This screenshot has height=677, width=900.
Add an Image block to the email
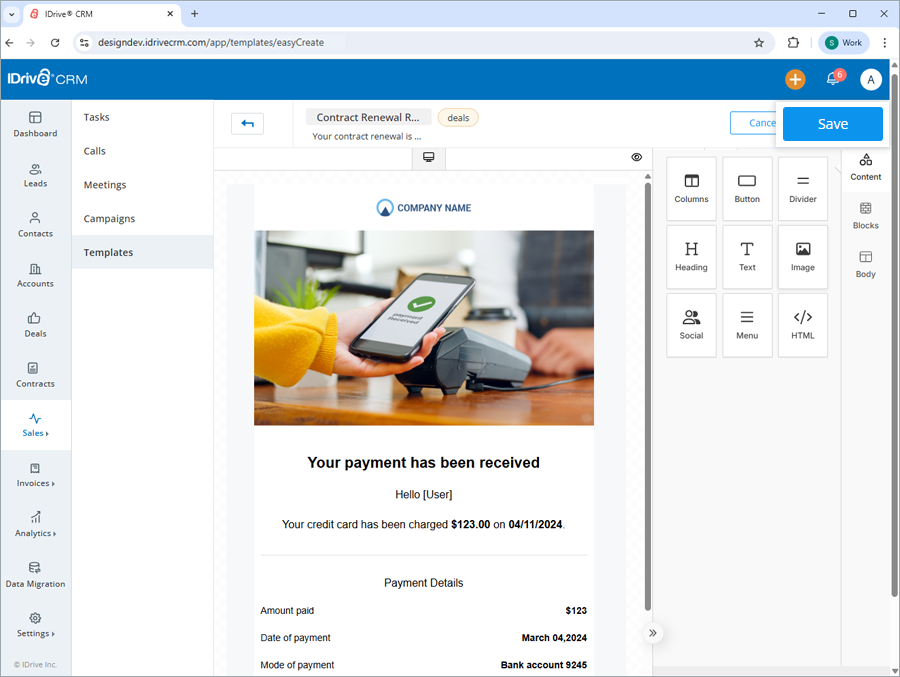click(803, 256)
